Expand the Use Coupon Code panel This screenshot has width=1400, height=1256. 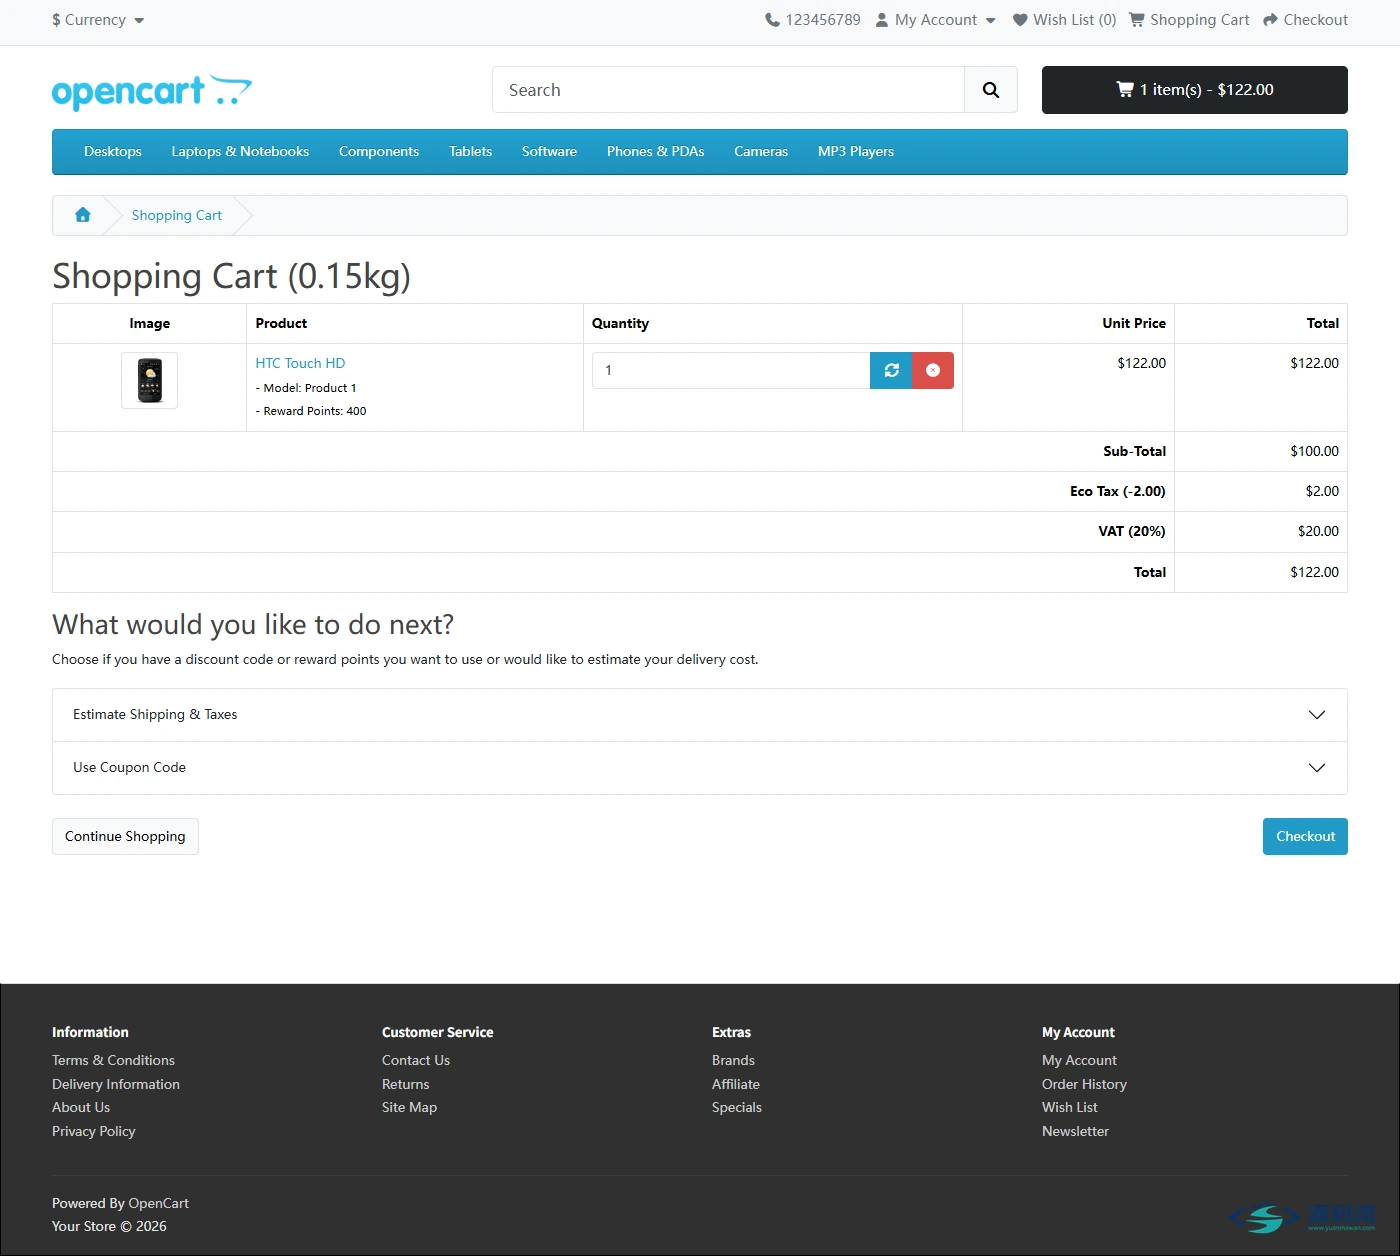pos(700,768)
